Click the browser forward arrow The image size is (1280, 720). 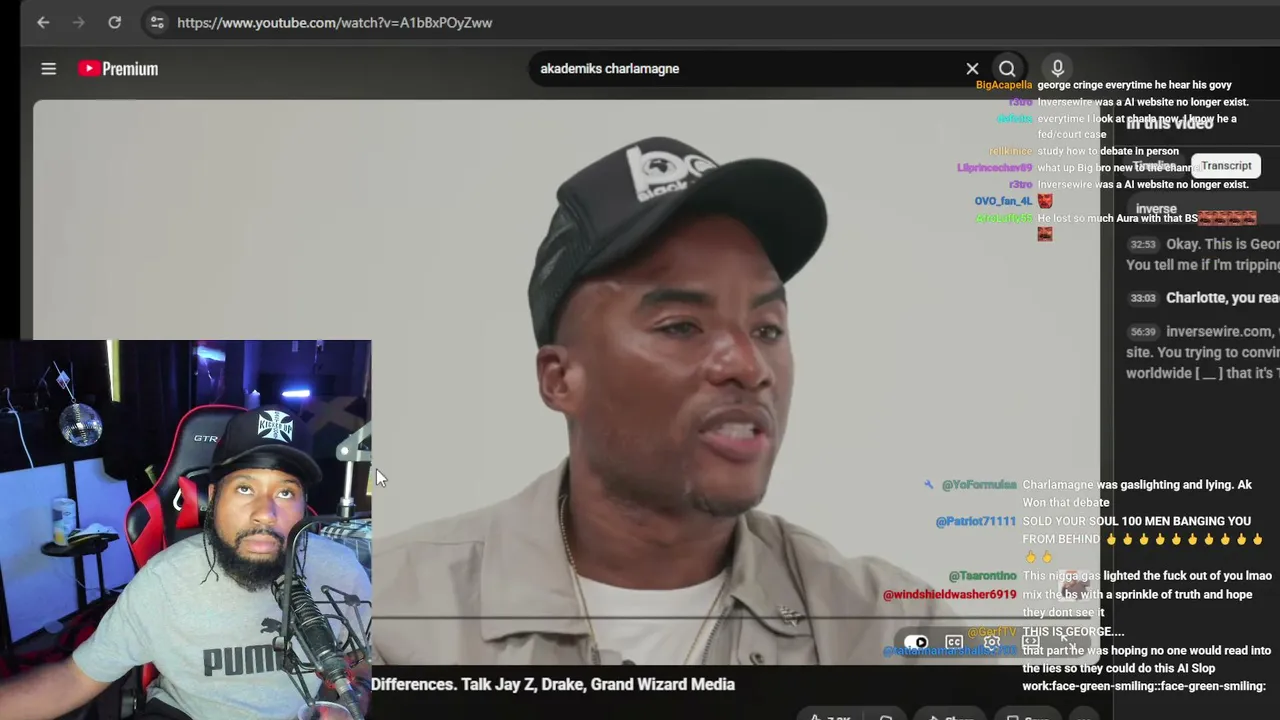coord(79,22)
